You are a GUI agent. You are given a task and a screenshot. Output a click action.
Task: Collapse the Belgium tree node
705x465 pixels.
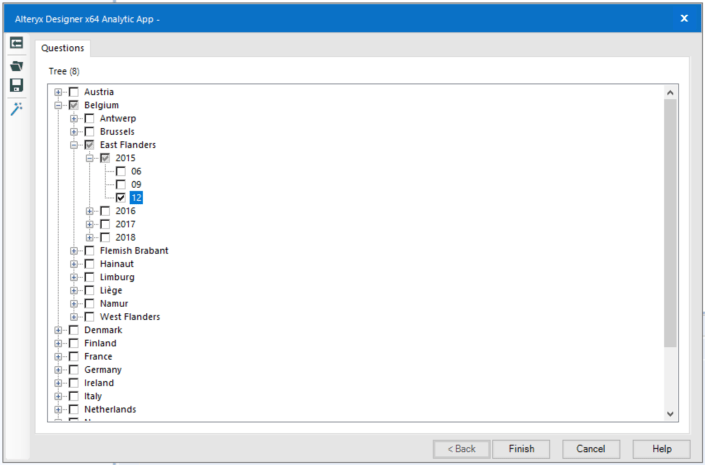(59, 105)
